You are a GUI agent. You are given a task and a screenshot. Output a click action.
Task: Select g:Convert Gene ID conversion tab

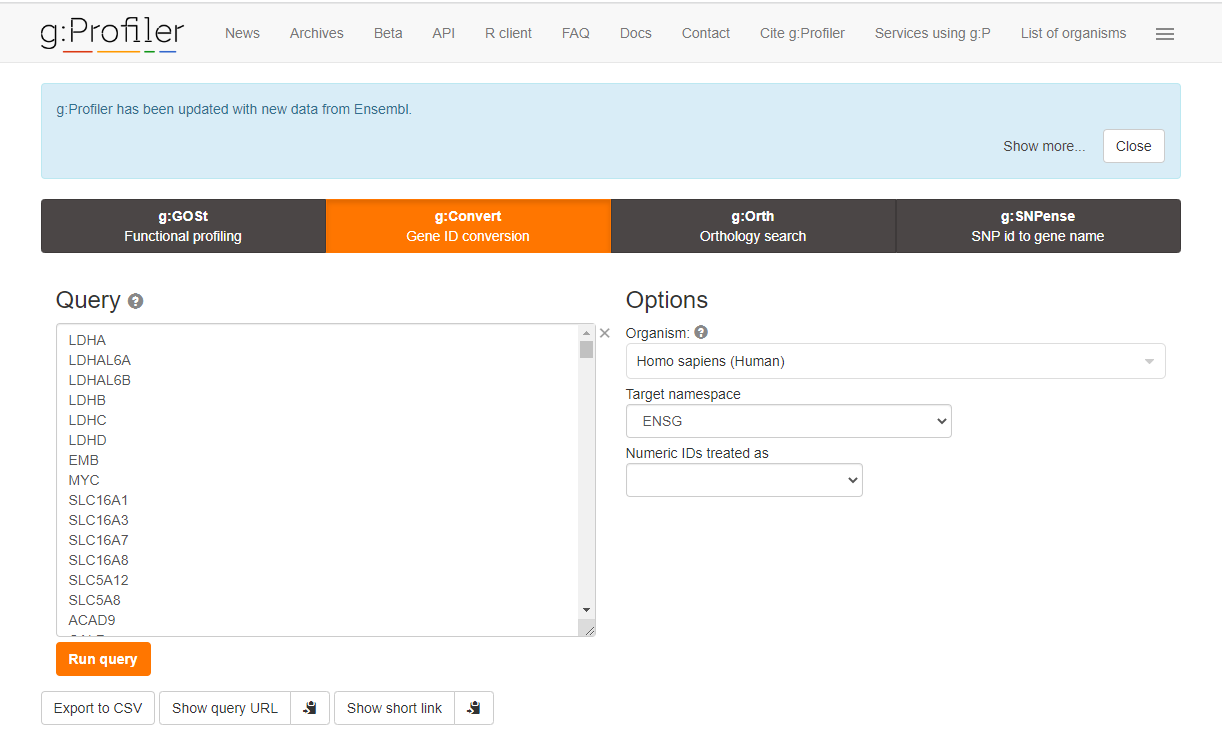[468, 226]
